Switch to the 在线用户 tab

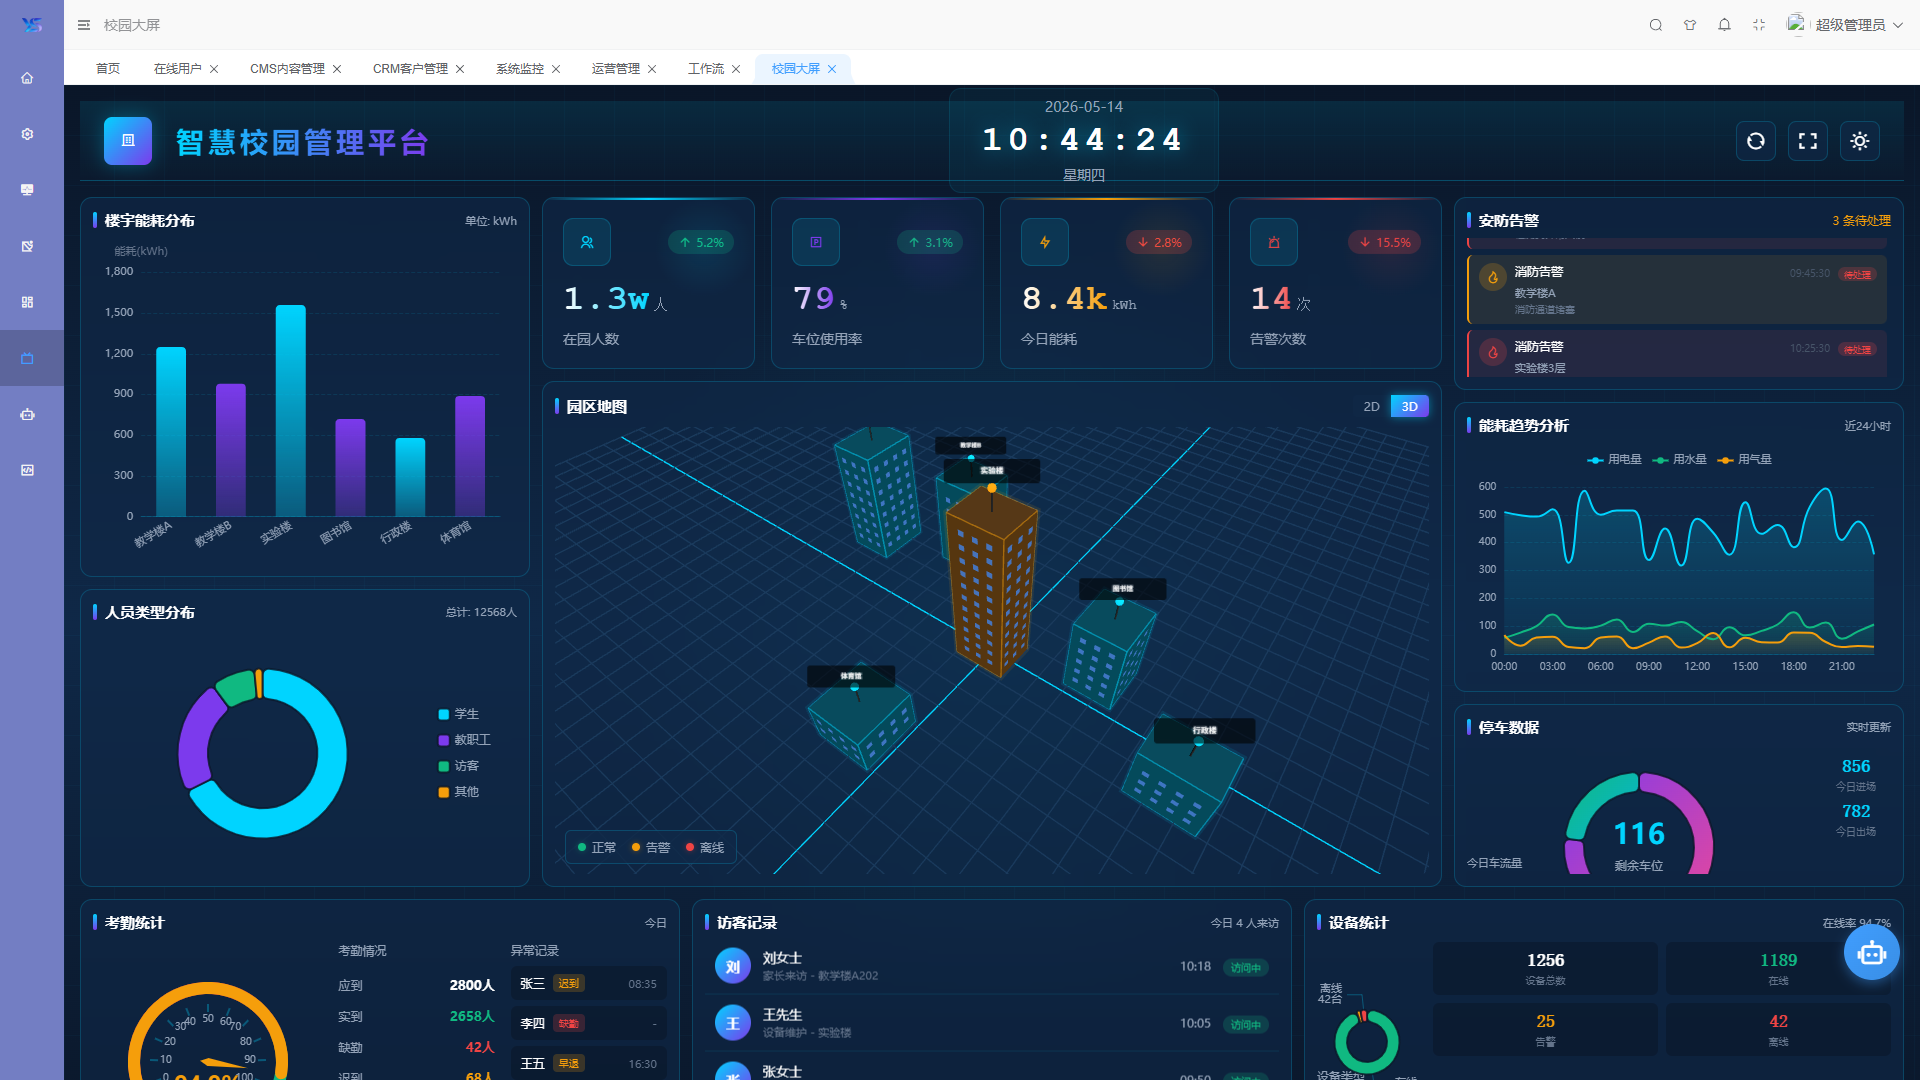(178, 69)
